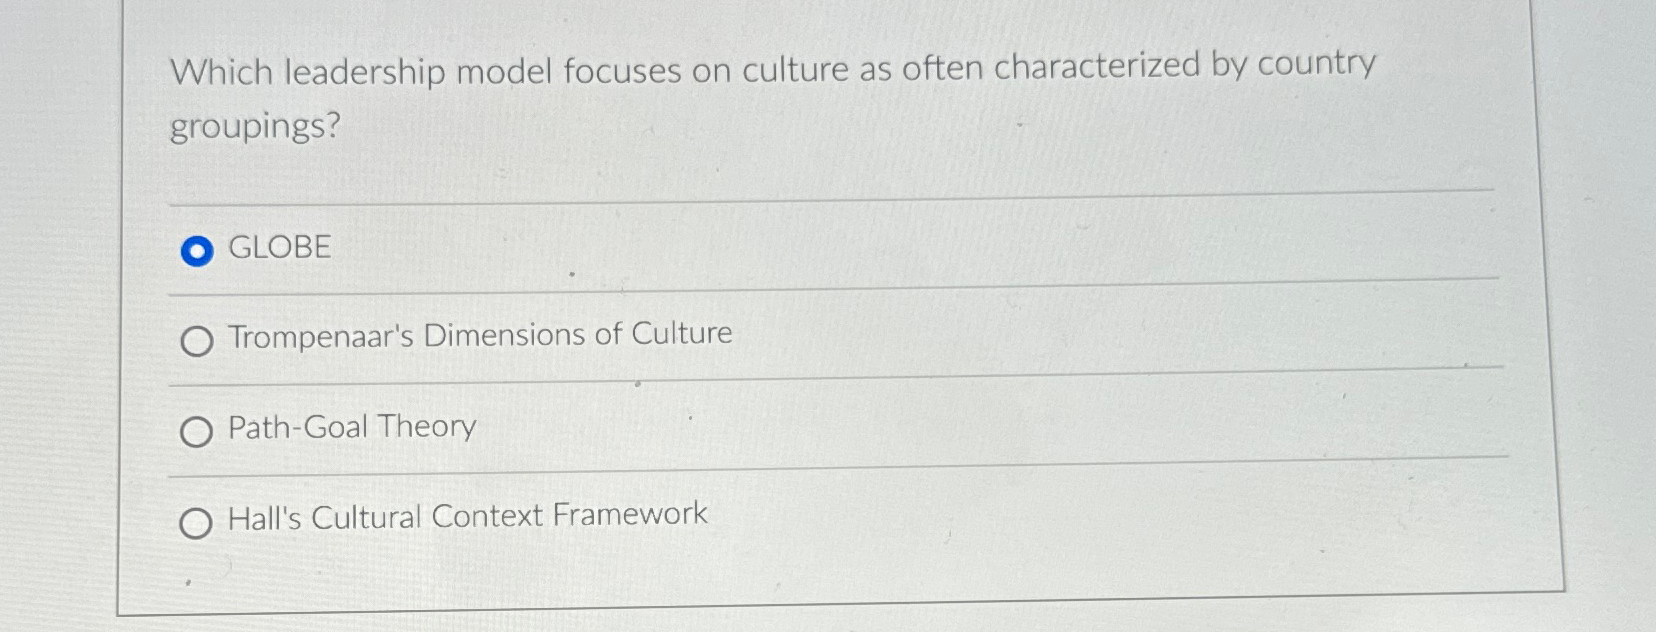The image size is (1656, 632).
Task: Click the word 'Hall's' in the last option
Action: point(265,518)
